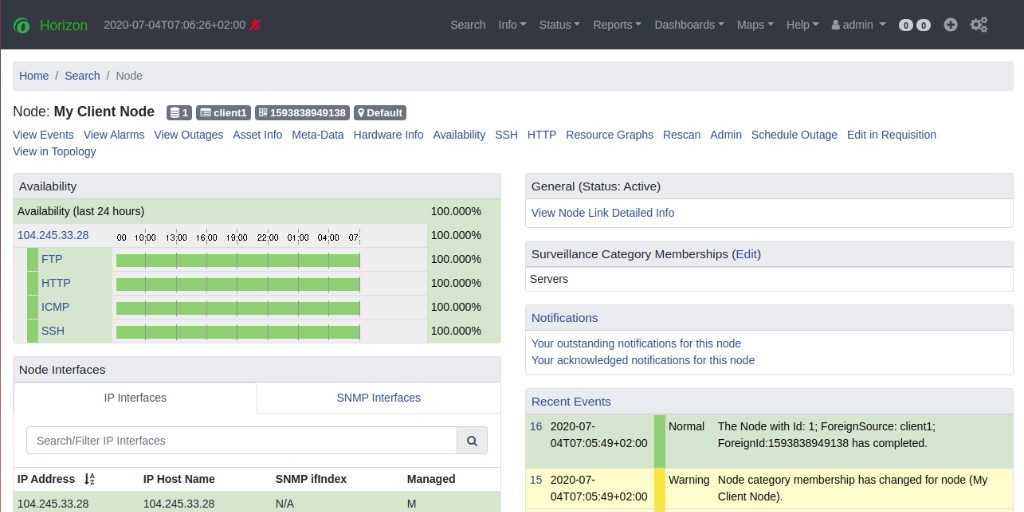Click the IP Host Name column header
The height and width of the screenshot is (512, 1024).
click(x=179, y=479)
